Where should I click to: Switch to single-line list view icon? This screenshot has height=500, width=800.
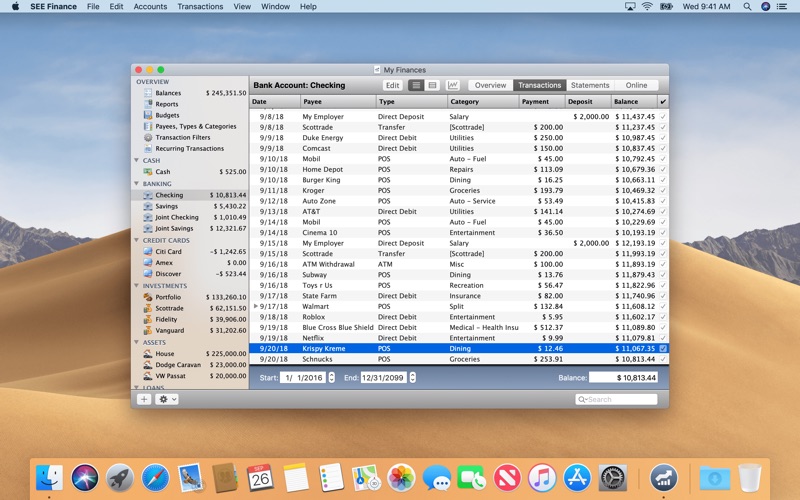(417, 86)
